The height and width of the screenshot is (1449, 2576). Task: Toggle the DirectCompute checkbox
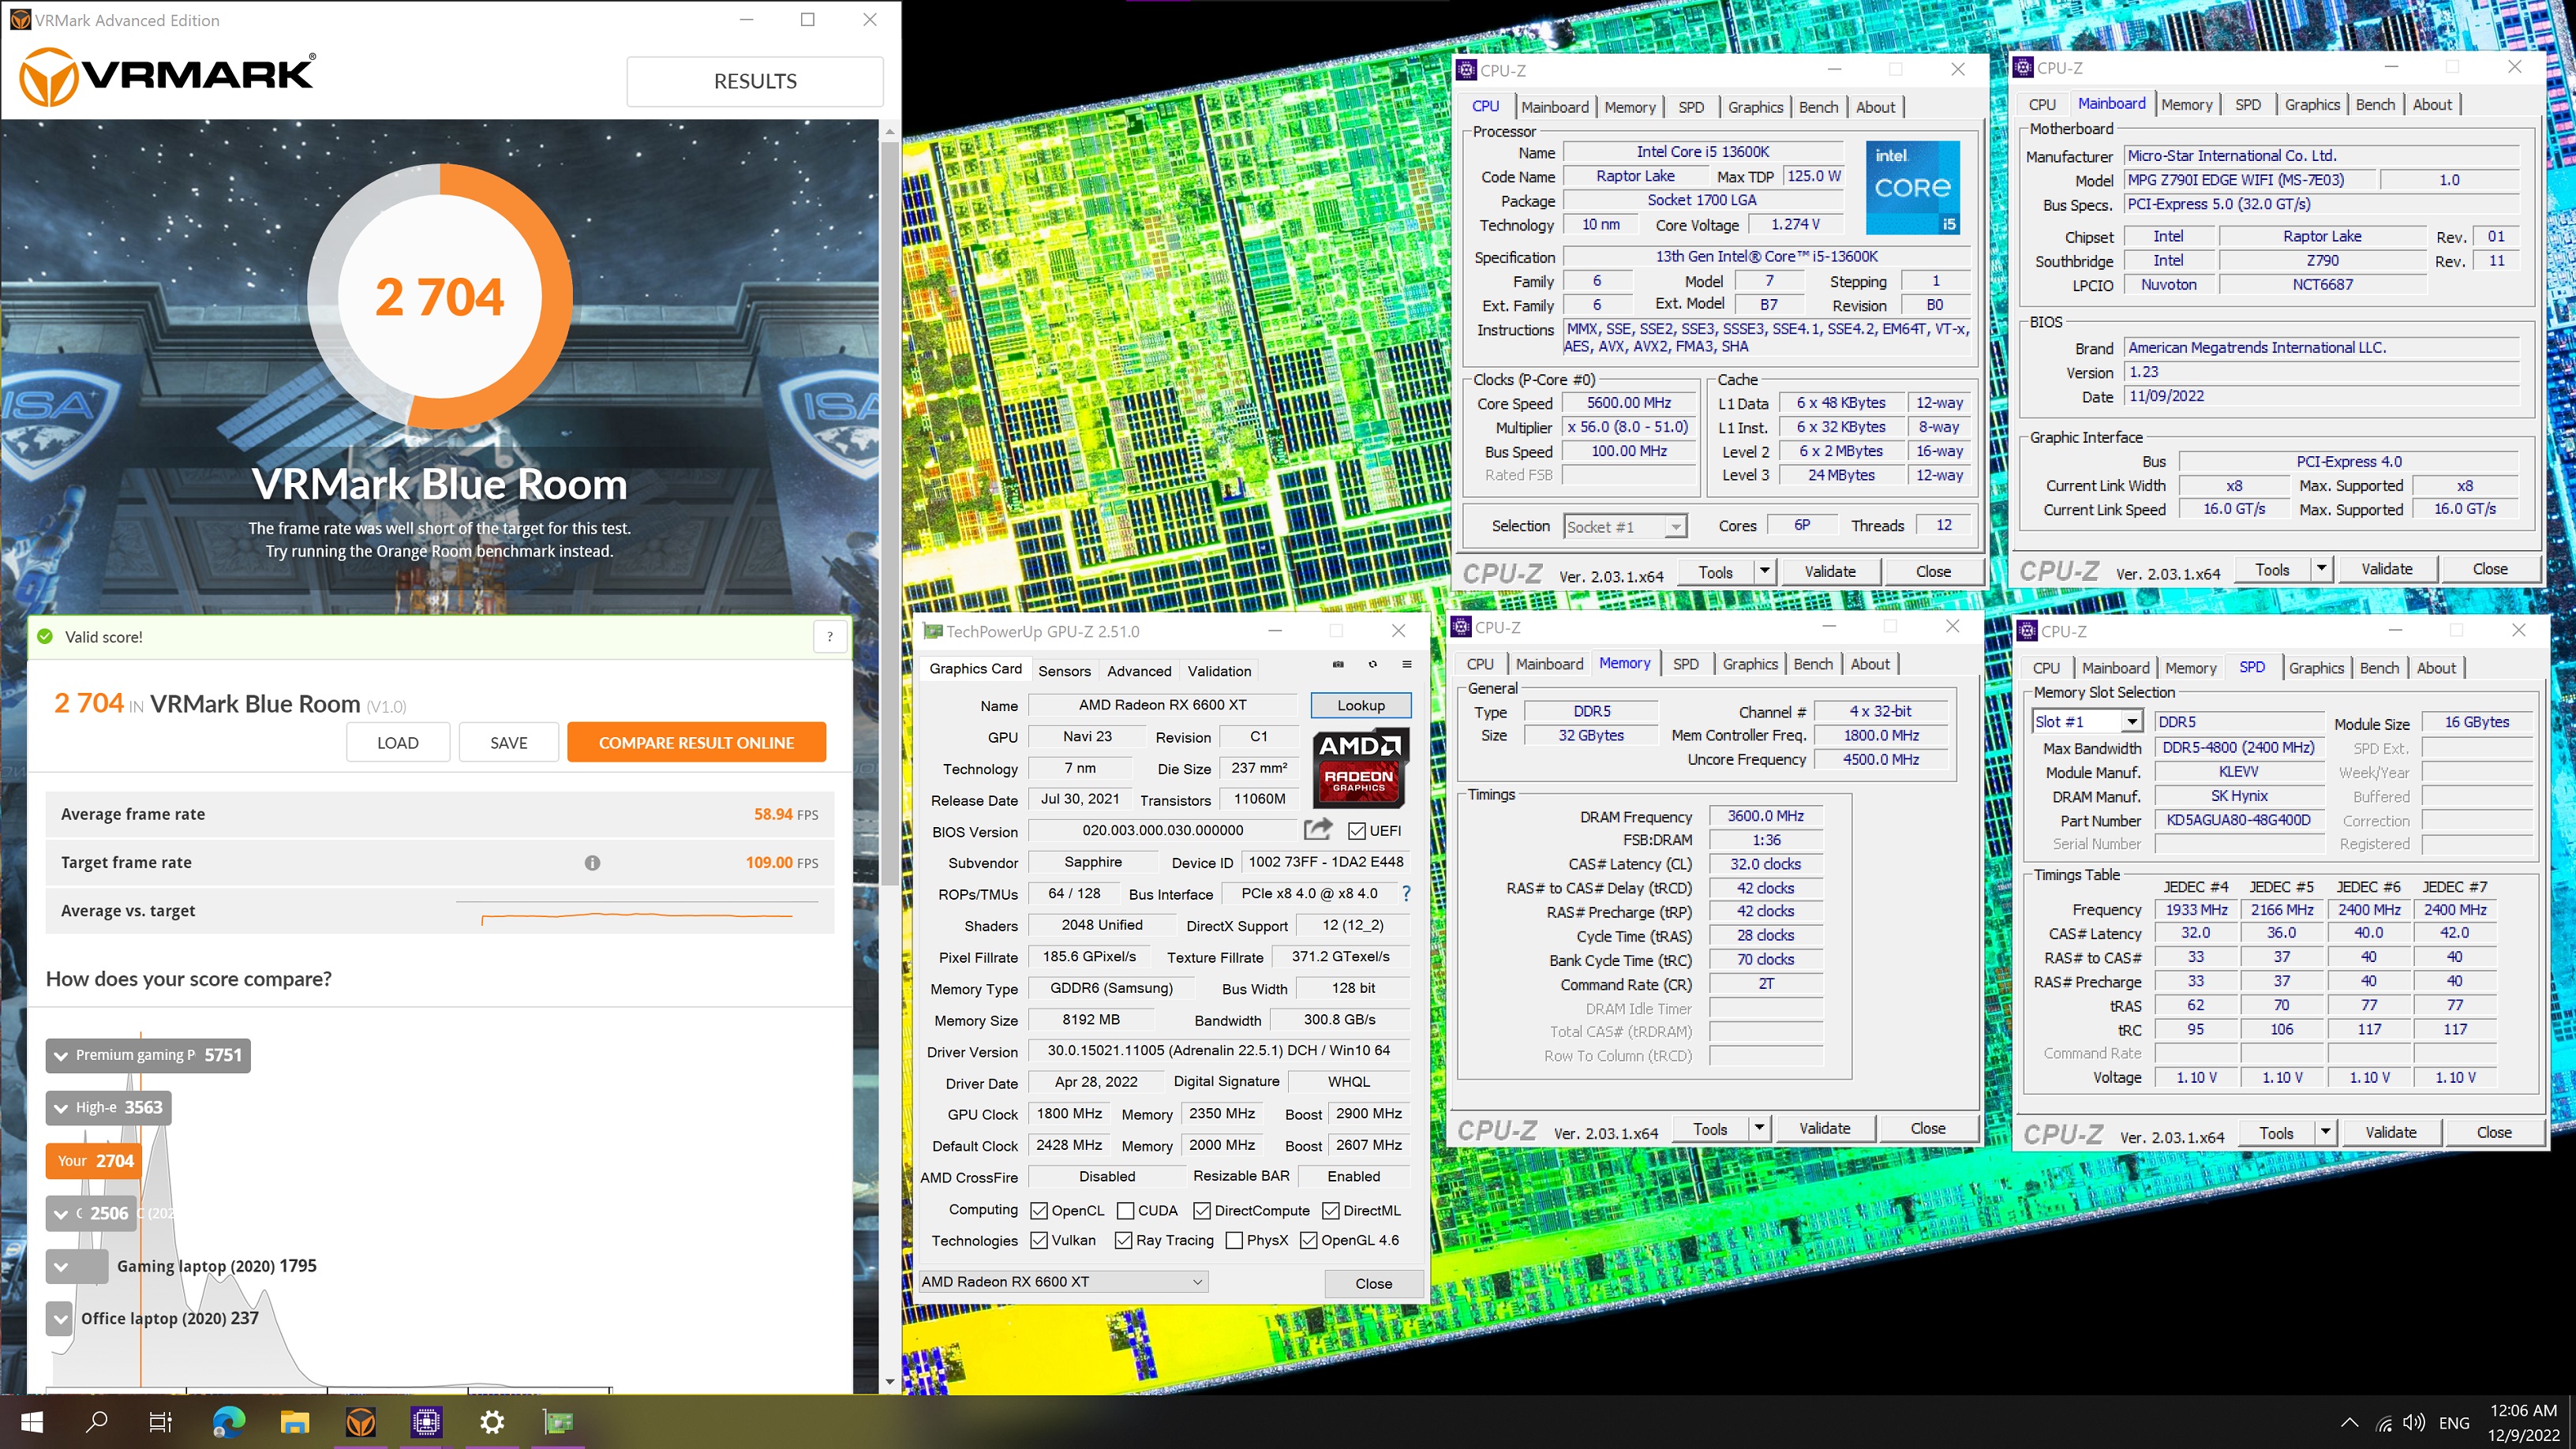point(1202,1210)
